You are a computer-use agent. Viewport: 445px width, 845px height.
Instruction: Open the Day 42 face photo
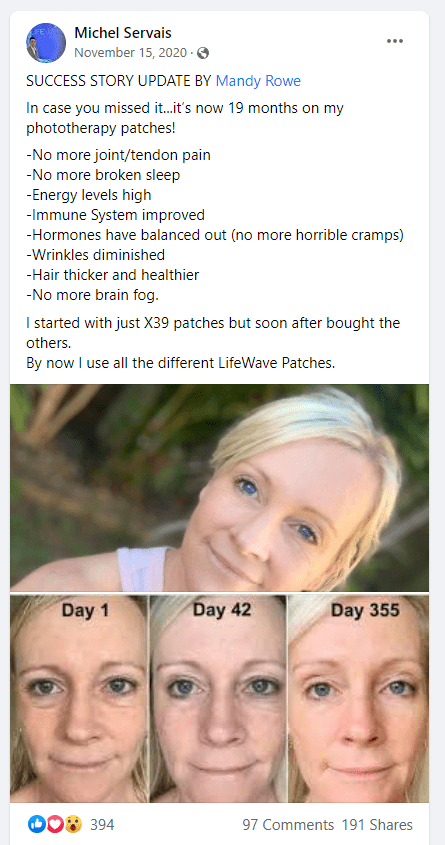[x=218, y=698]
